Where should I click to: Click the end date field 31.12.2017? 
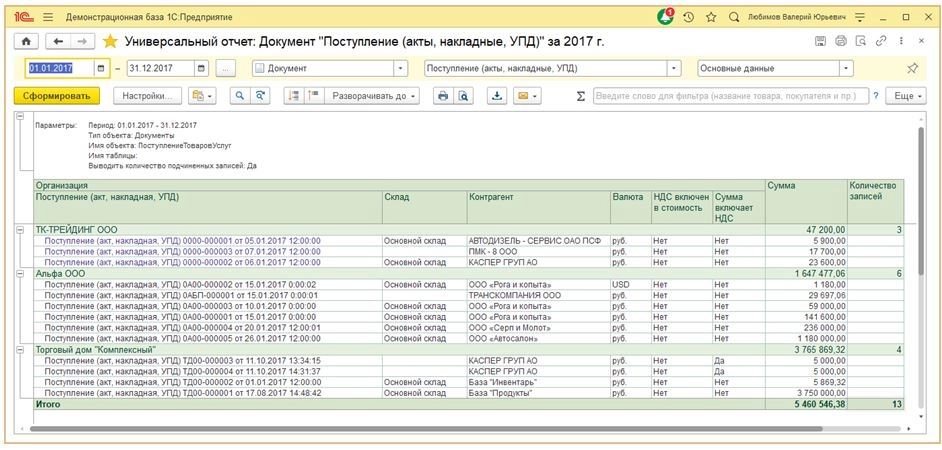pyautogui.click(x=161, y=68)
